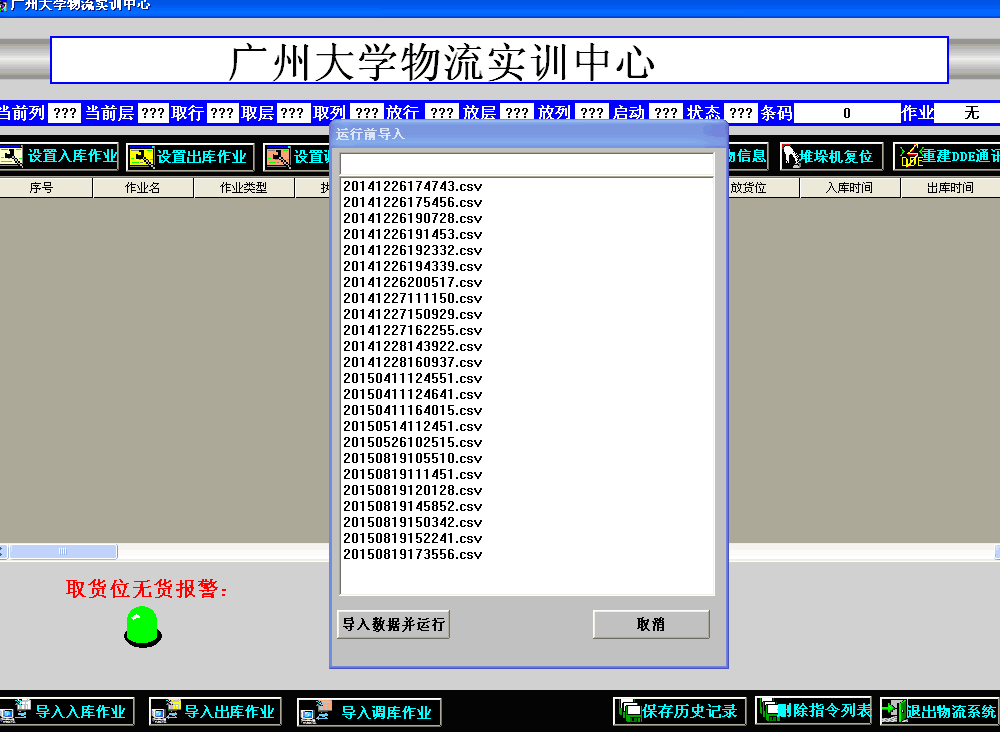Click the 退出物流系统 exit icon
This screenshot has height=732, width=1000.
click(894, 711)
